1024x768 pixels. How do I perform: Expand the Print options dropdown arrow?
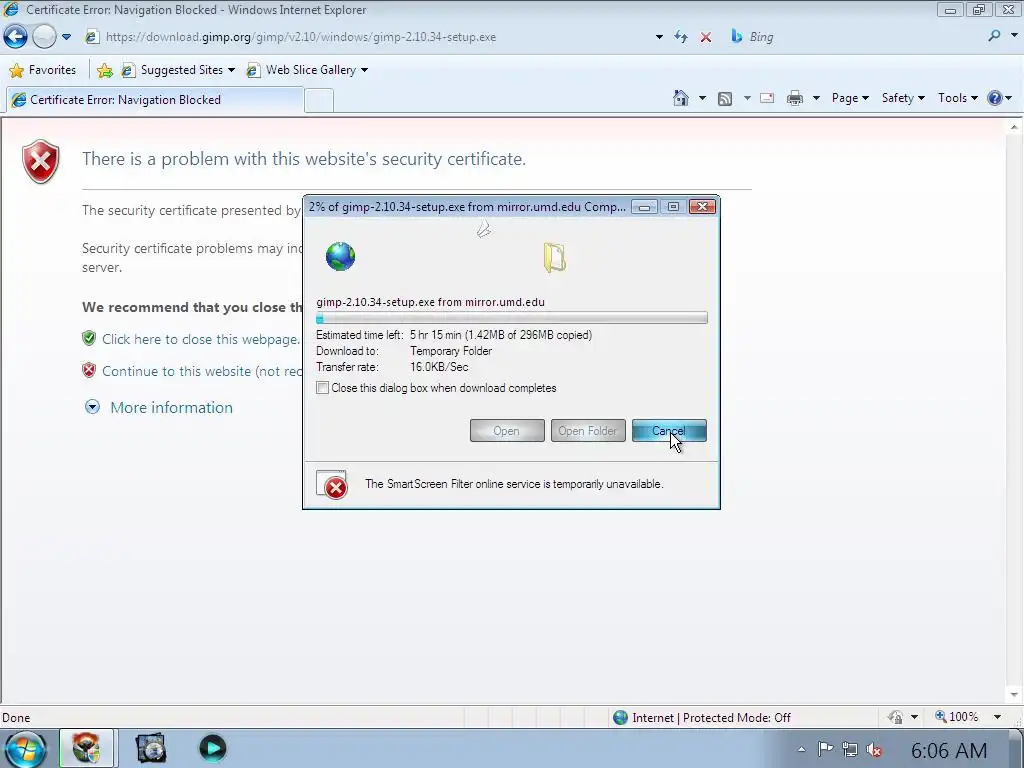pos(816,99)
